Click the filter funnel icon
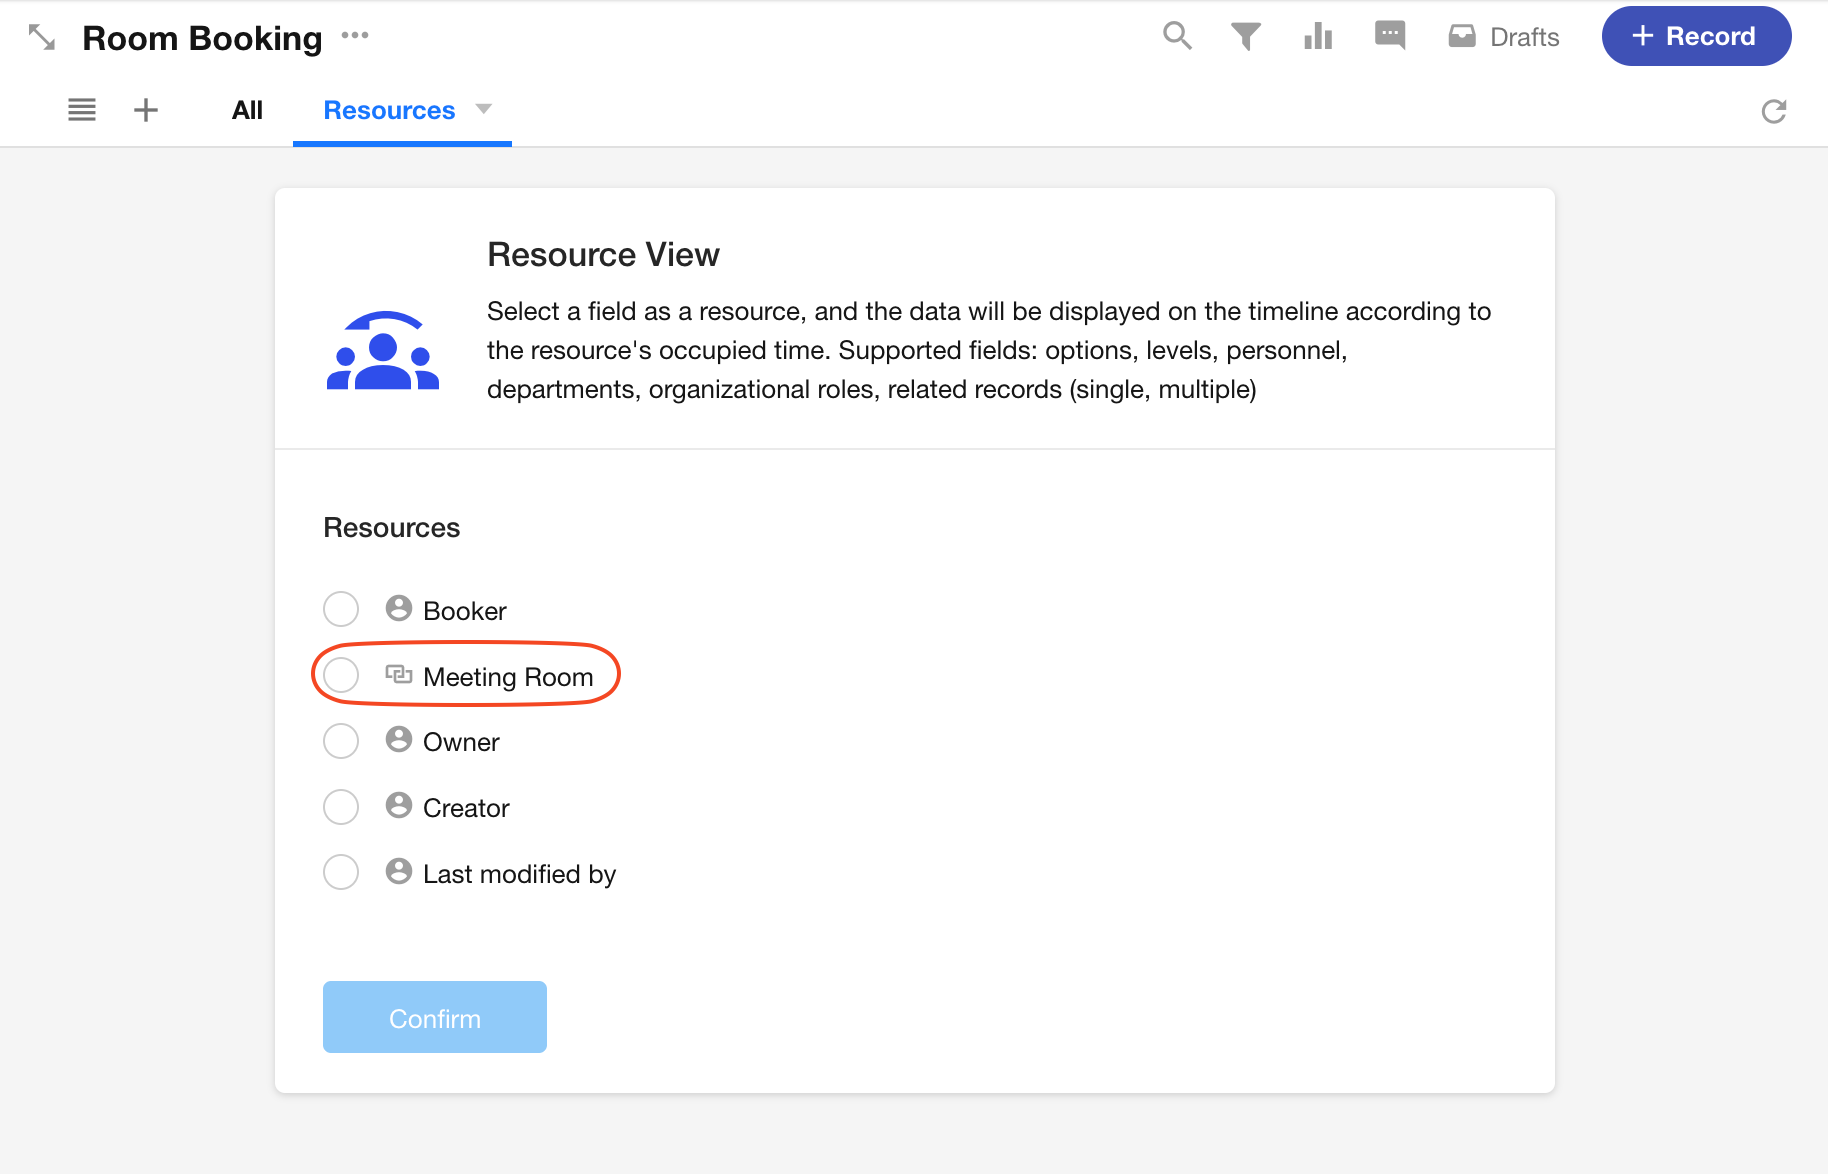The image size is (1828, 1174). [x=1245, y=37]
